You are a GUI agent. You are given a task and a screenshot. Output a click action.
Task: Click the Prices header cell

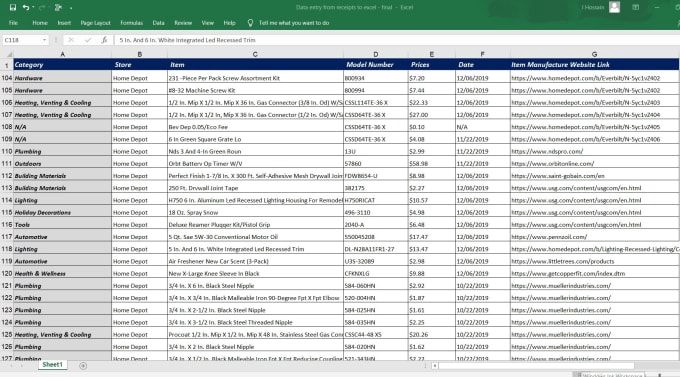(432, 65)
